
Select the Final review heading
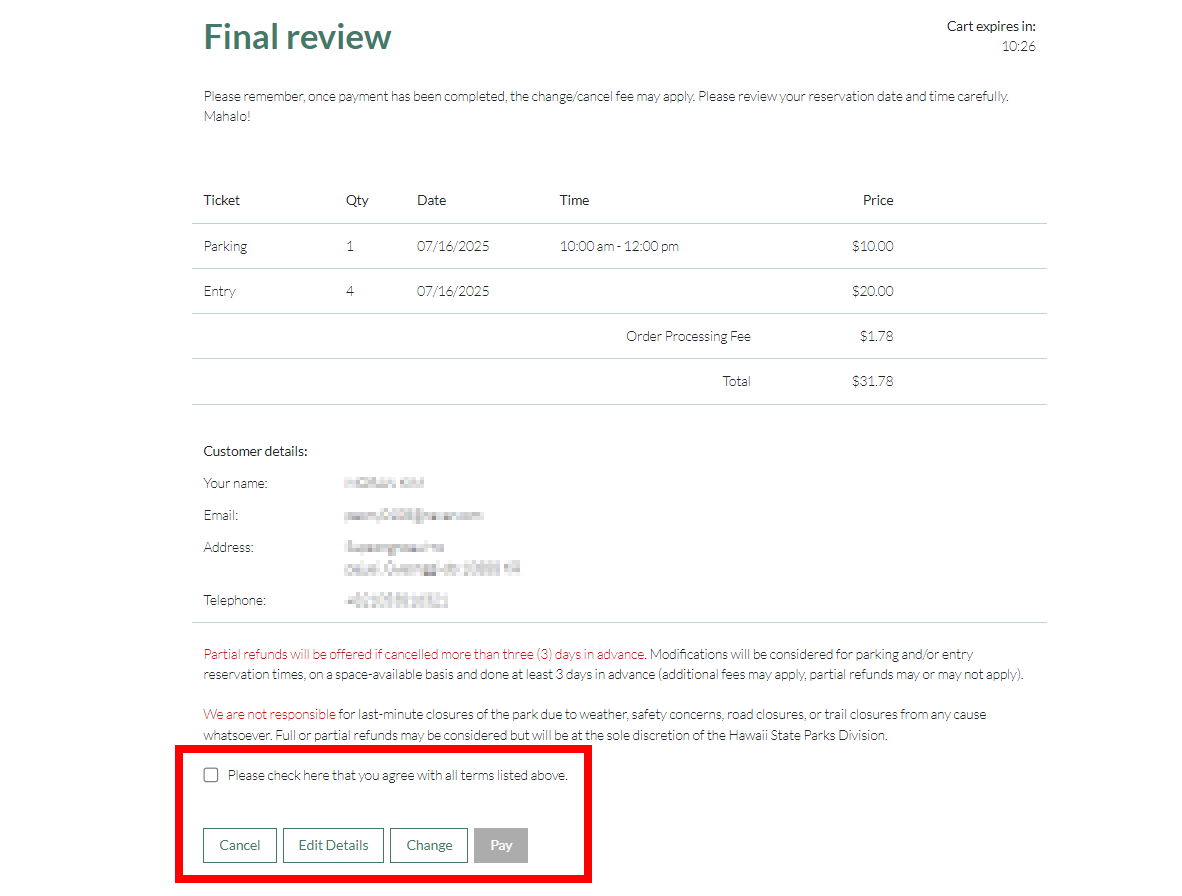(298, 37)
